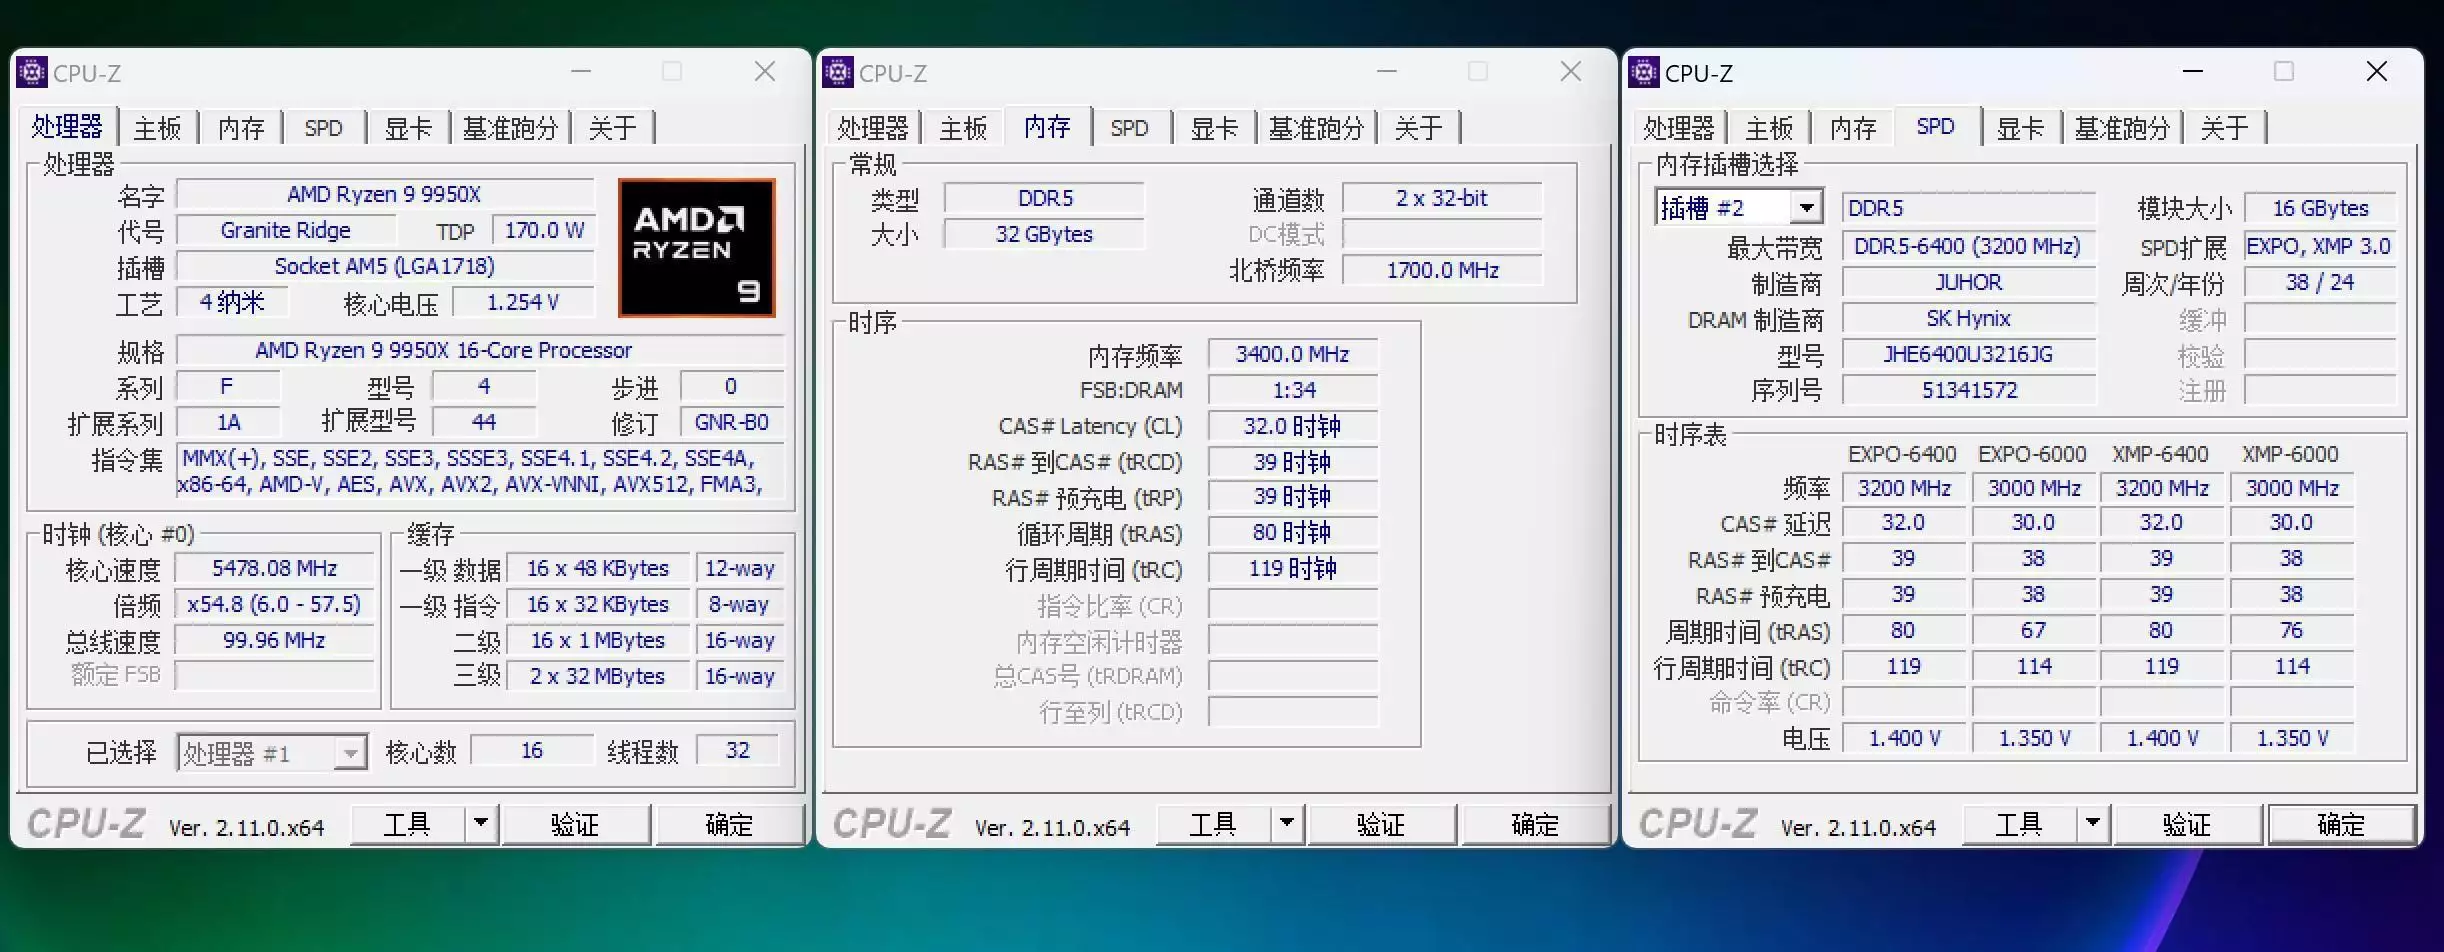Screen dimensions: 2444x952
Task: Select 内存 tab in right CPU-Z window
Action: [1853, 128]
